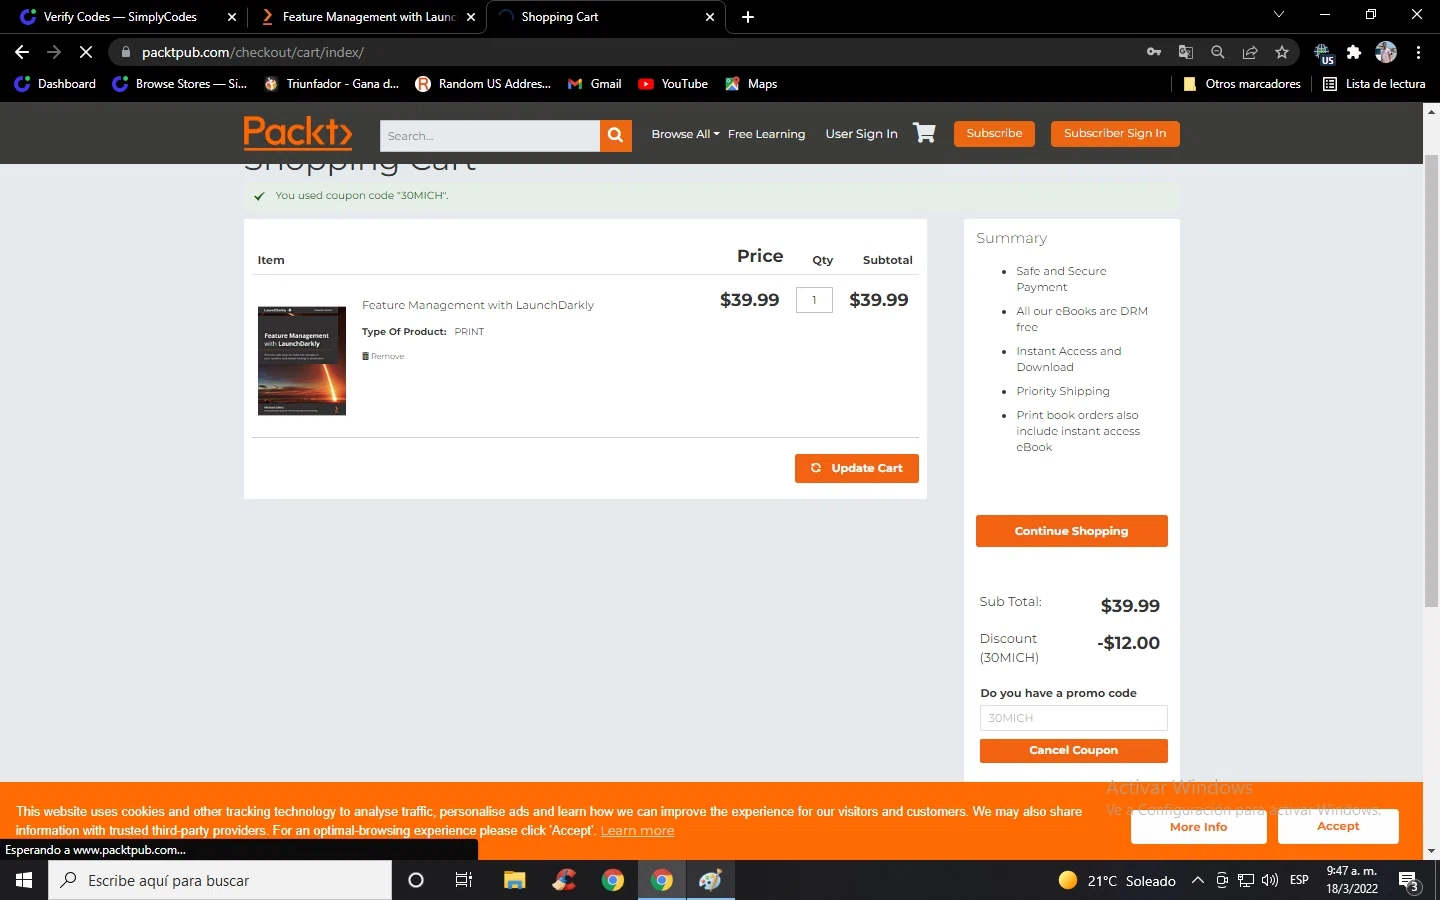Screen dimensions: 1448x900
Task: Close the Verify Codes tab
Action: click(232, 17)
